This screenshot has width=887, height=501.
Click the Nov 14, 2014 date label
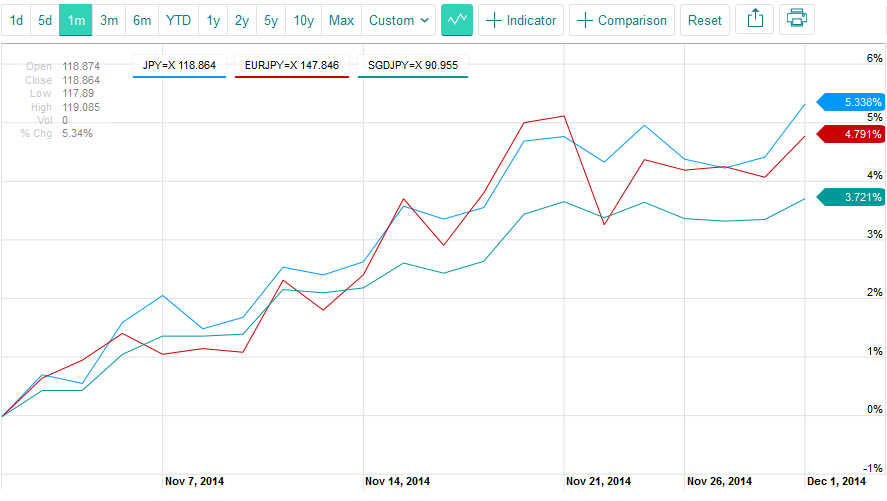pyautogui.click(x=397, y=481)
